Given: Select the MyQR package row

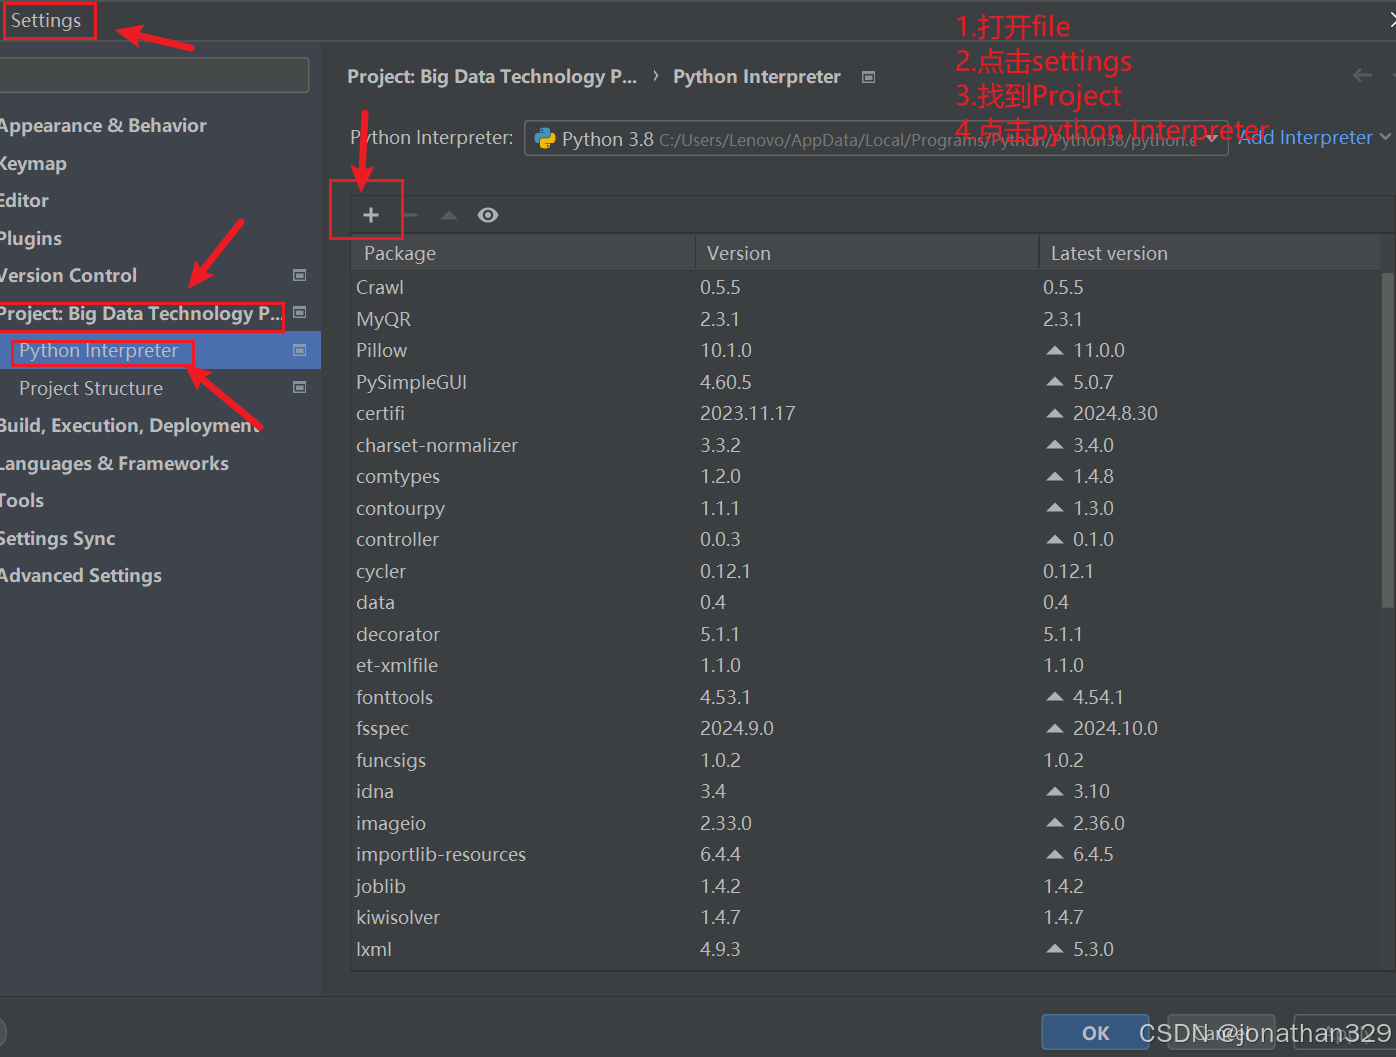Looking at the screenshot, I should (866, 319).
